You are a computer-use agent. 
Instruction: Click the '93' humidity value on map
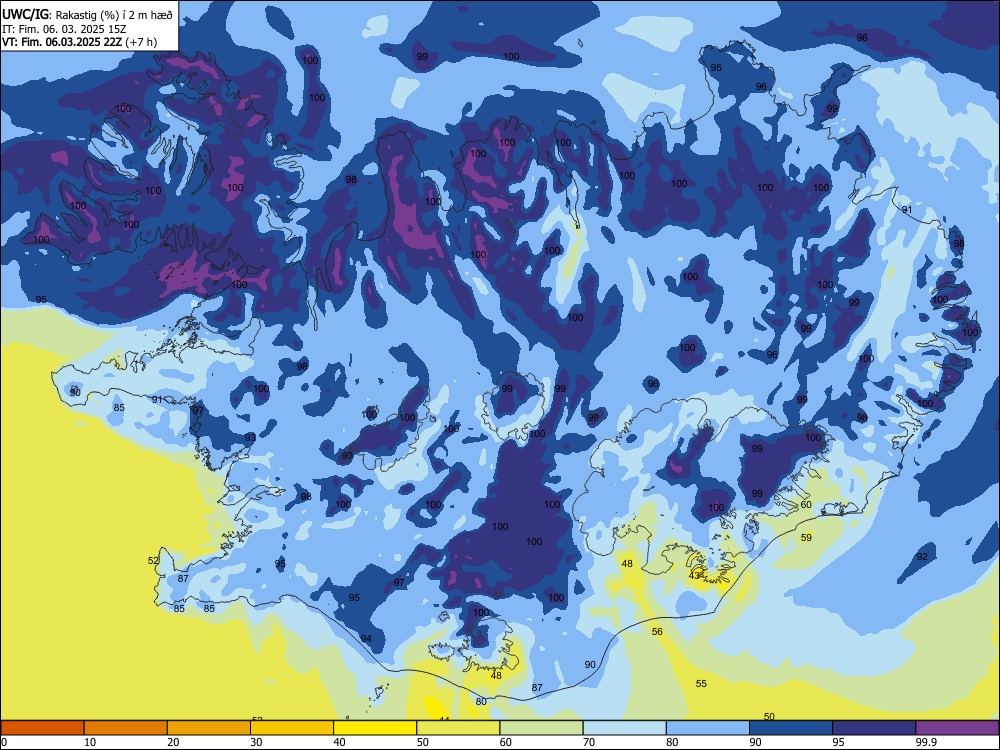click(x=250, y=438)
